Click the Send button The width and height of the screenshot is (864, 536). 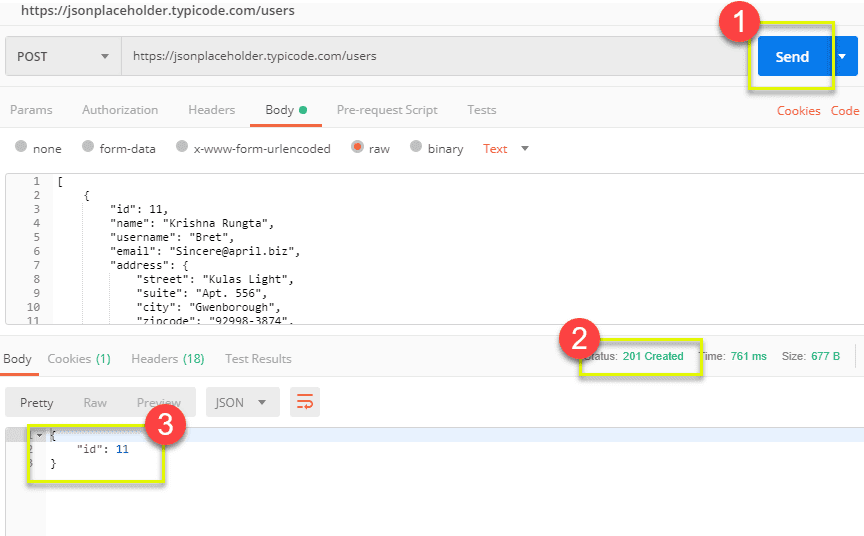pos(792,57)
